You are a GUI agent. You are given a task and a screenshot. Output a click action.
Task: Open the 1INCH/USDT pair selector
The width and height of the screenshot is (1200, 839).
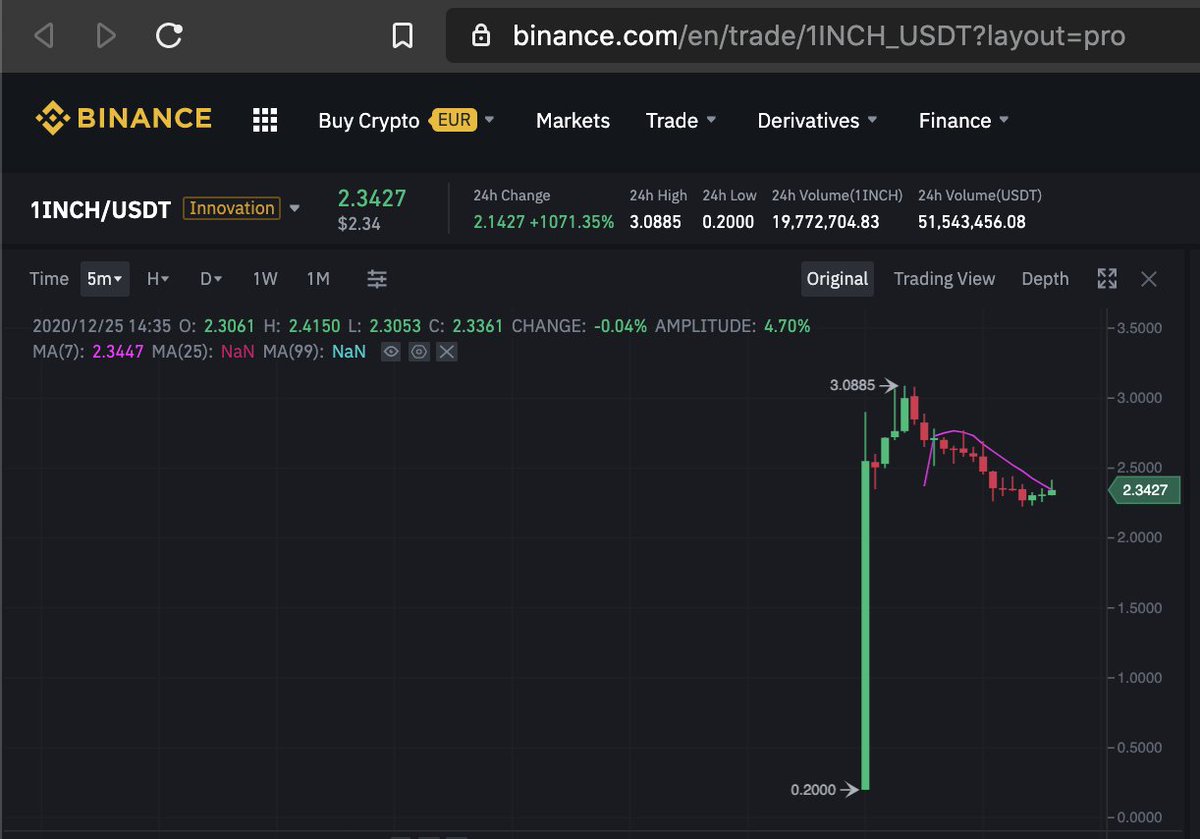pos(100,209)
